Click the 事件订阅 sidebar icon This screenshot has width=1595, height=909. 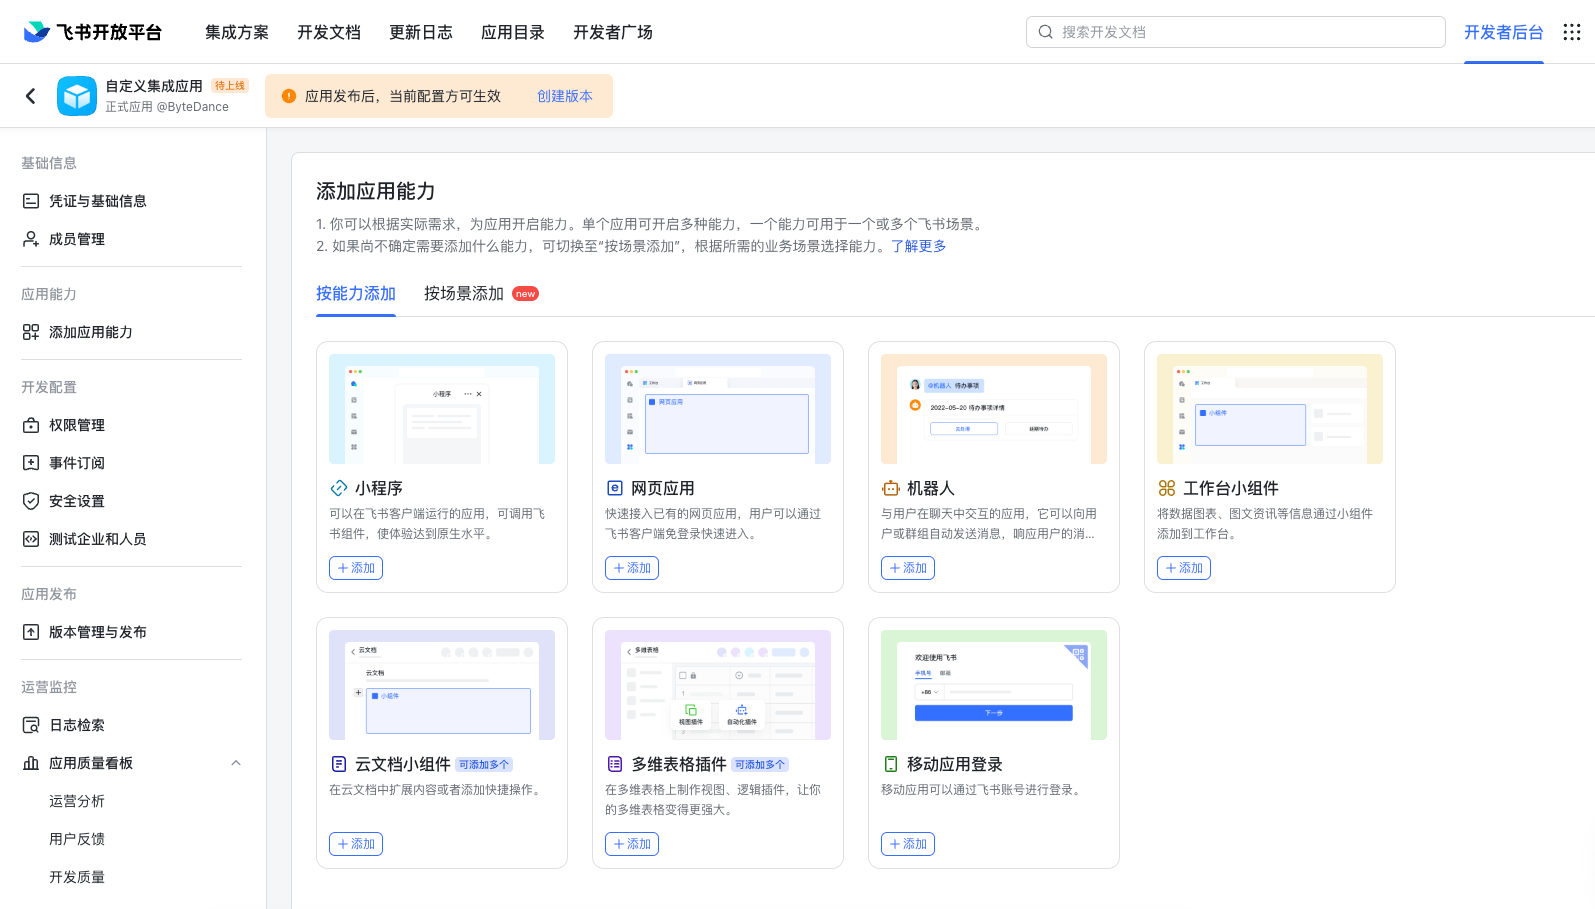point(31,463)
